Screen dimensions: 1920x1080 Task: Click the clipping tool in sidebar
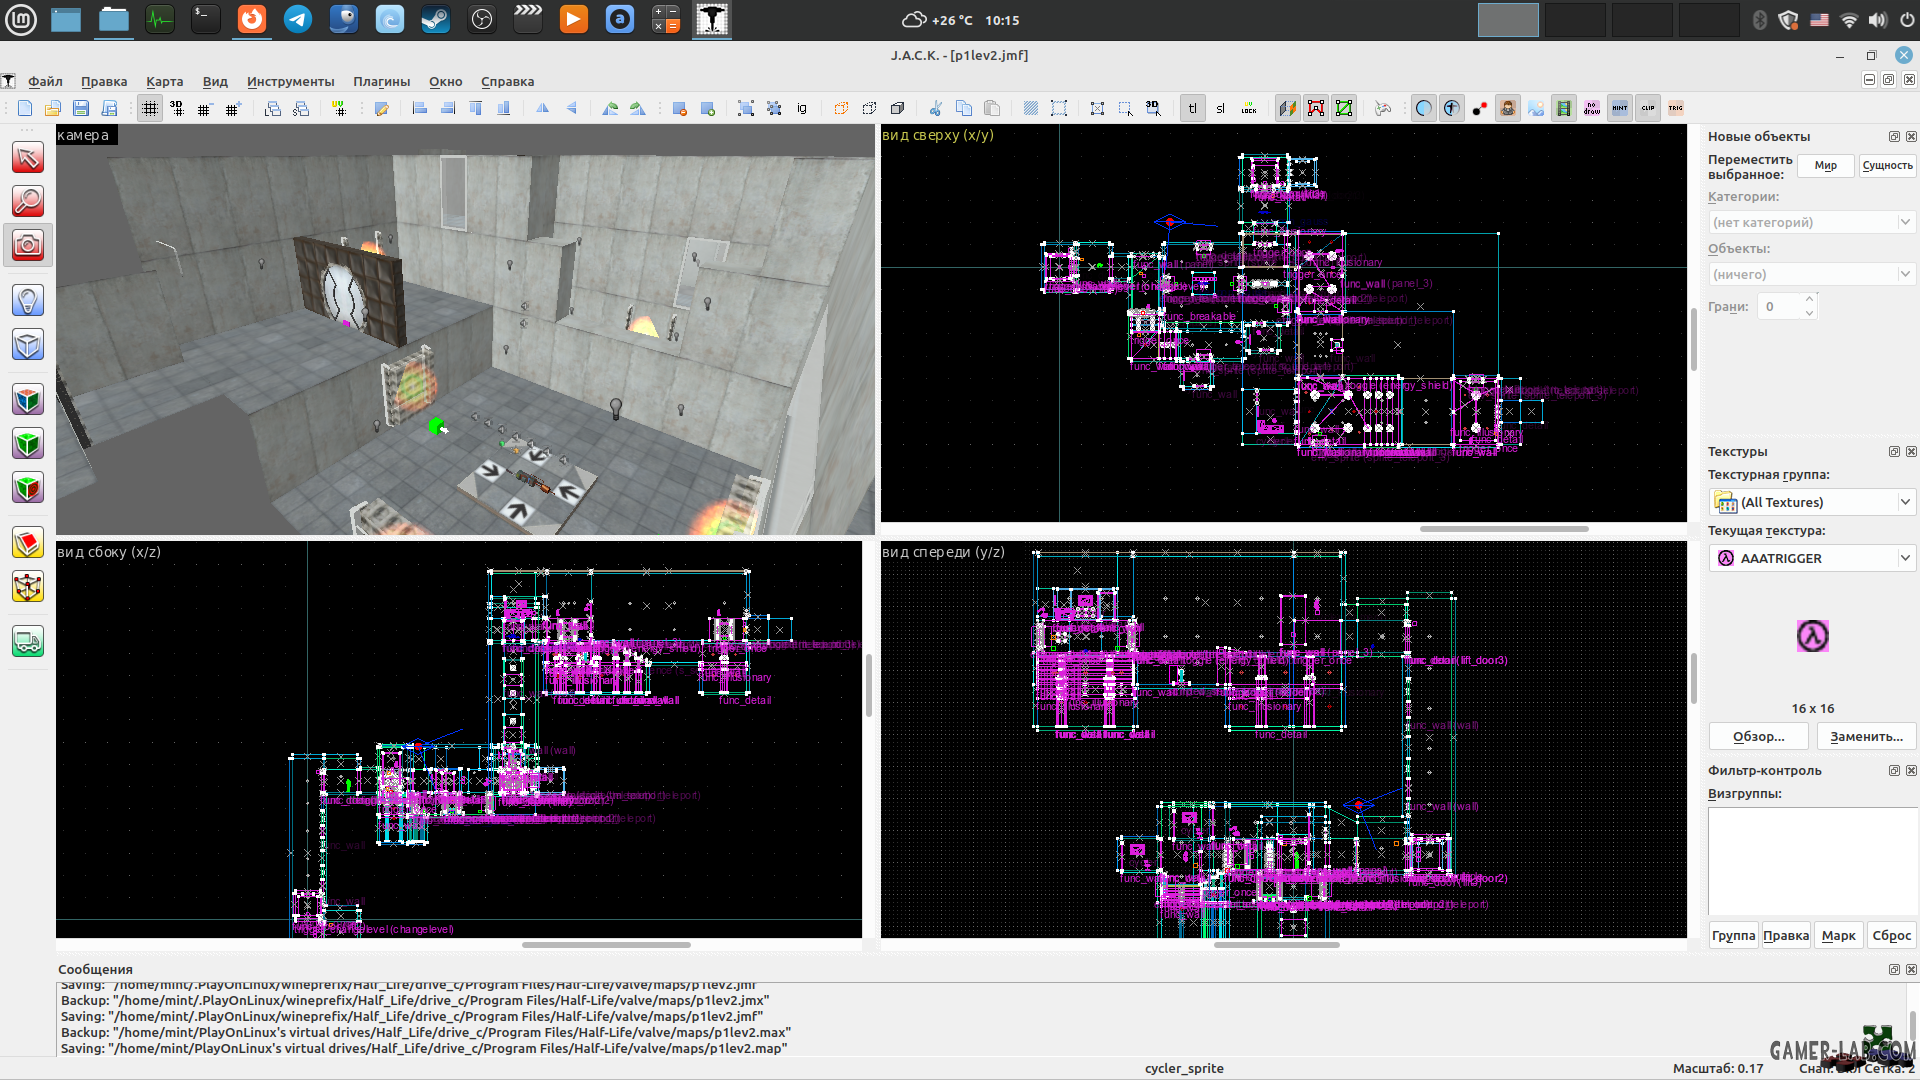(28, 543)
